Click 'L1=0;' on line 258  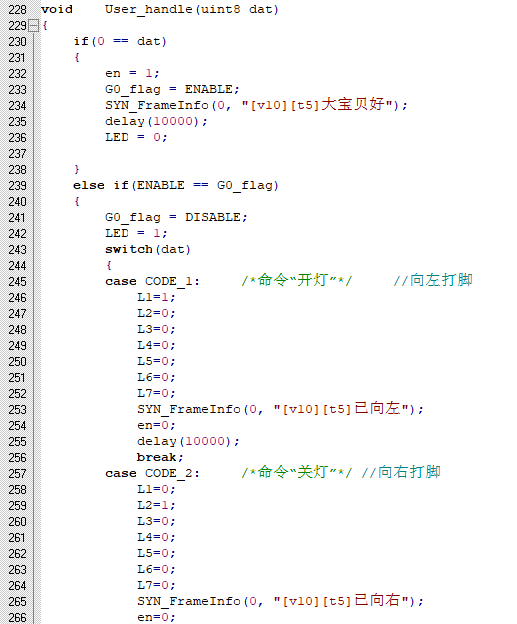[156, 489]
